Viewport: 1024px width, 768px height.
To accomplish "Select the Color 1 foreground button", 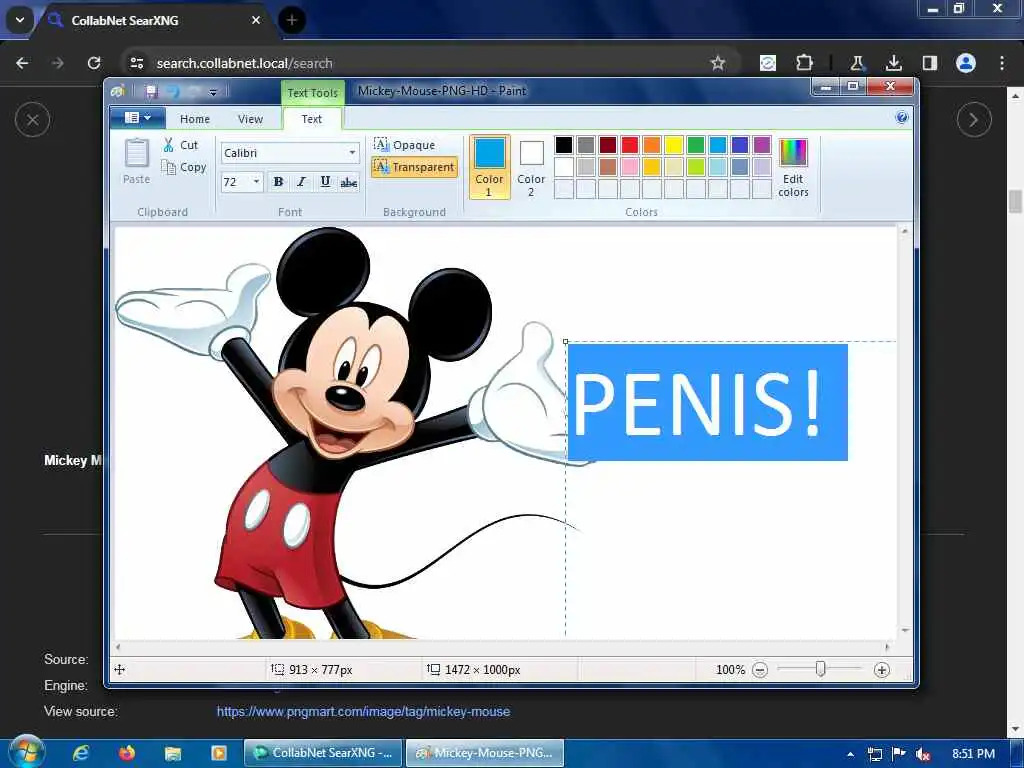I will coord(489,167).
